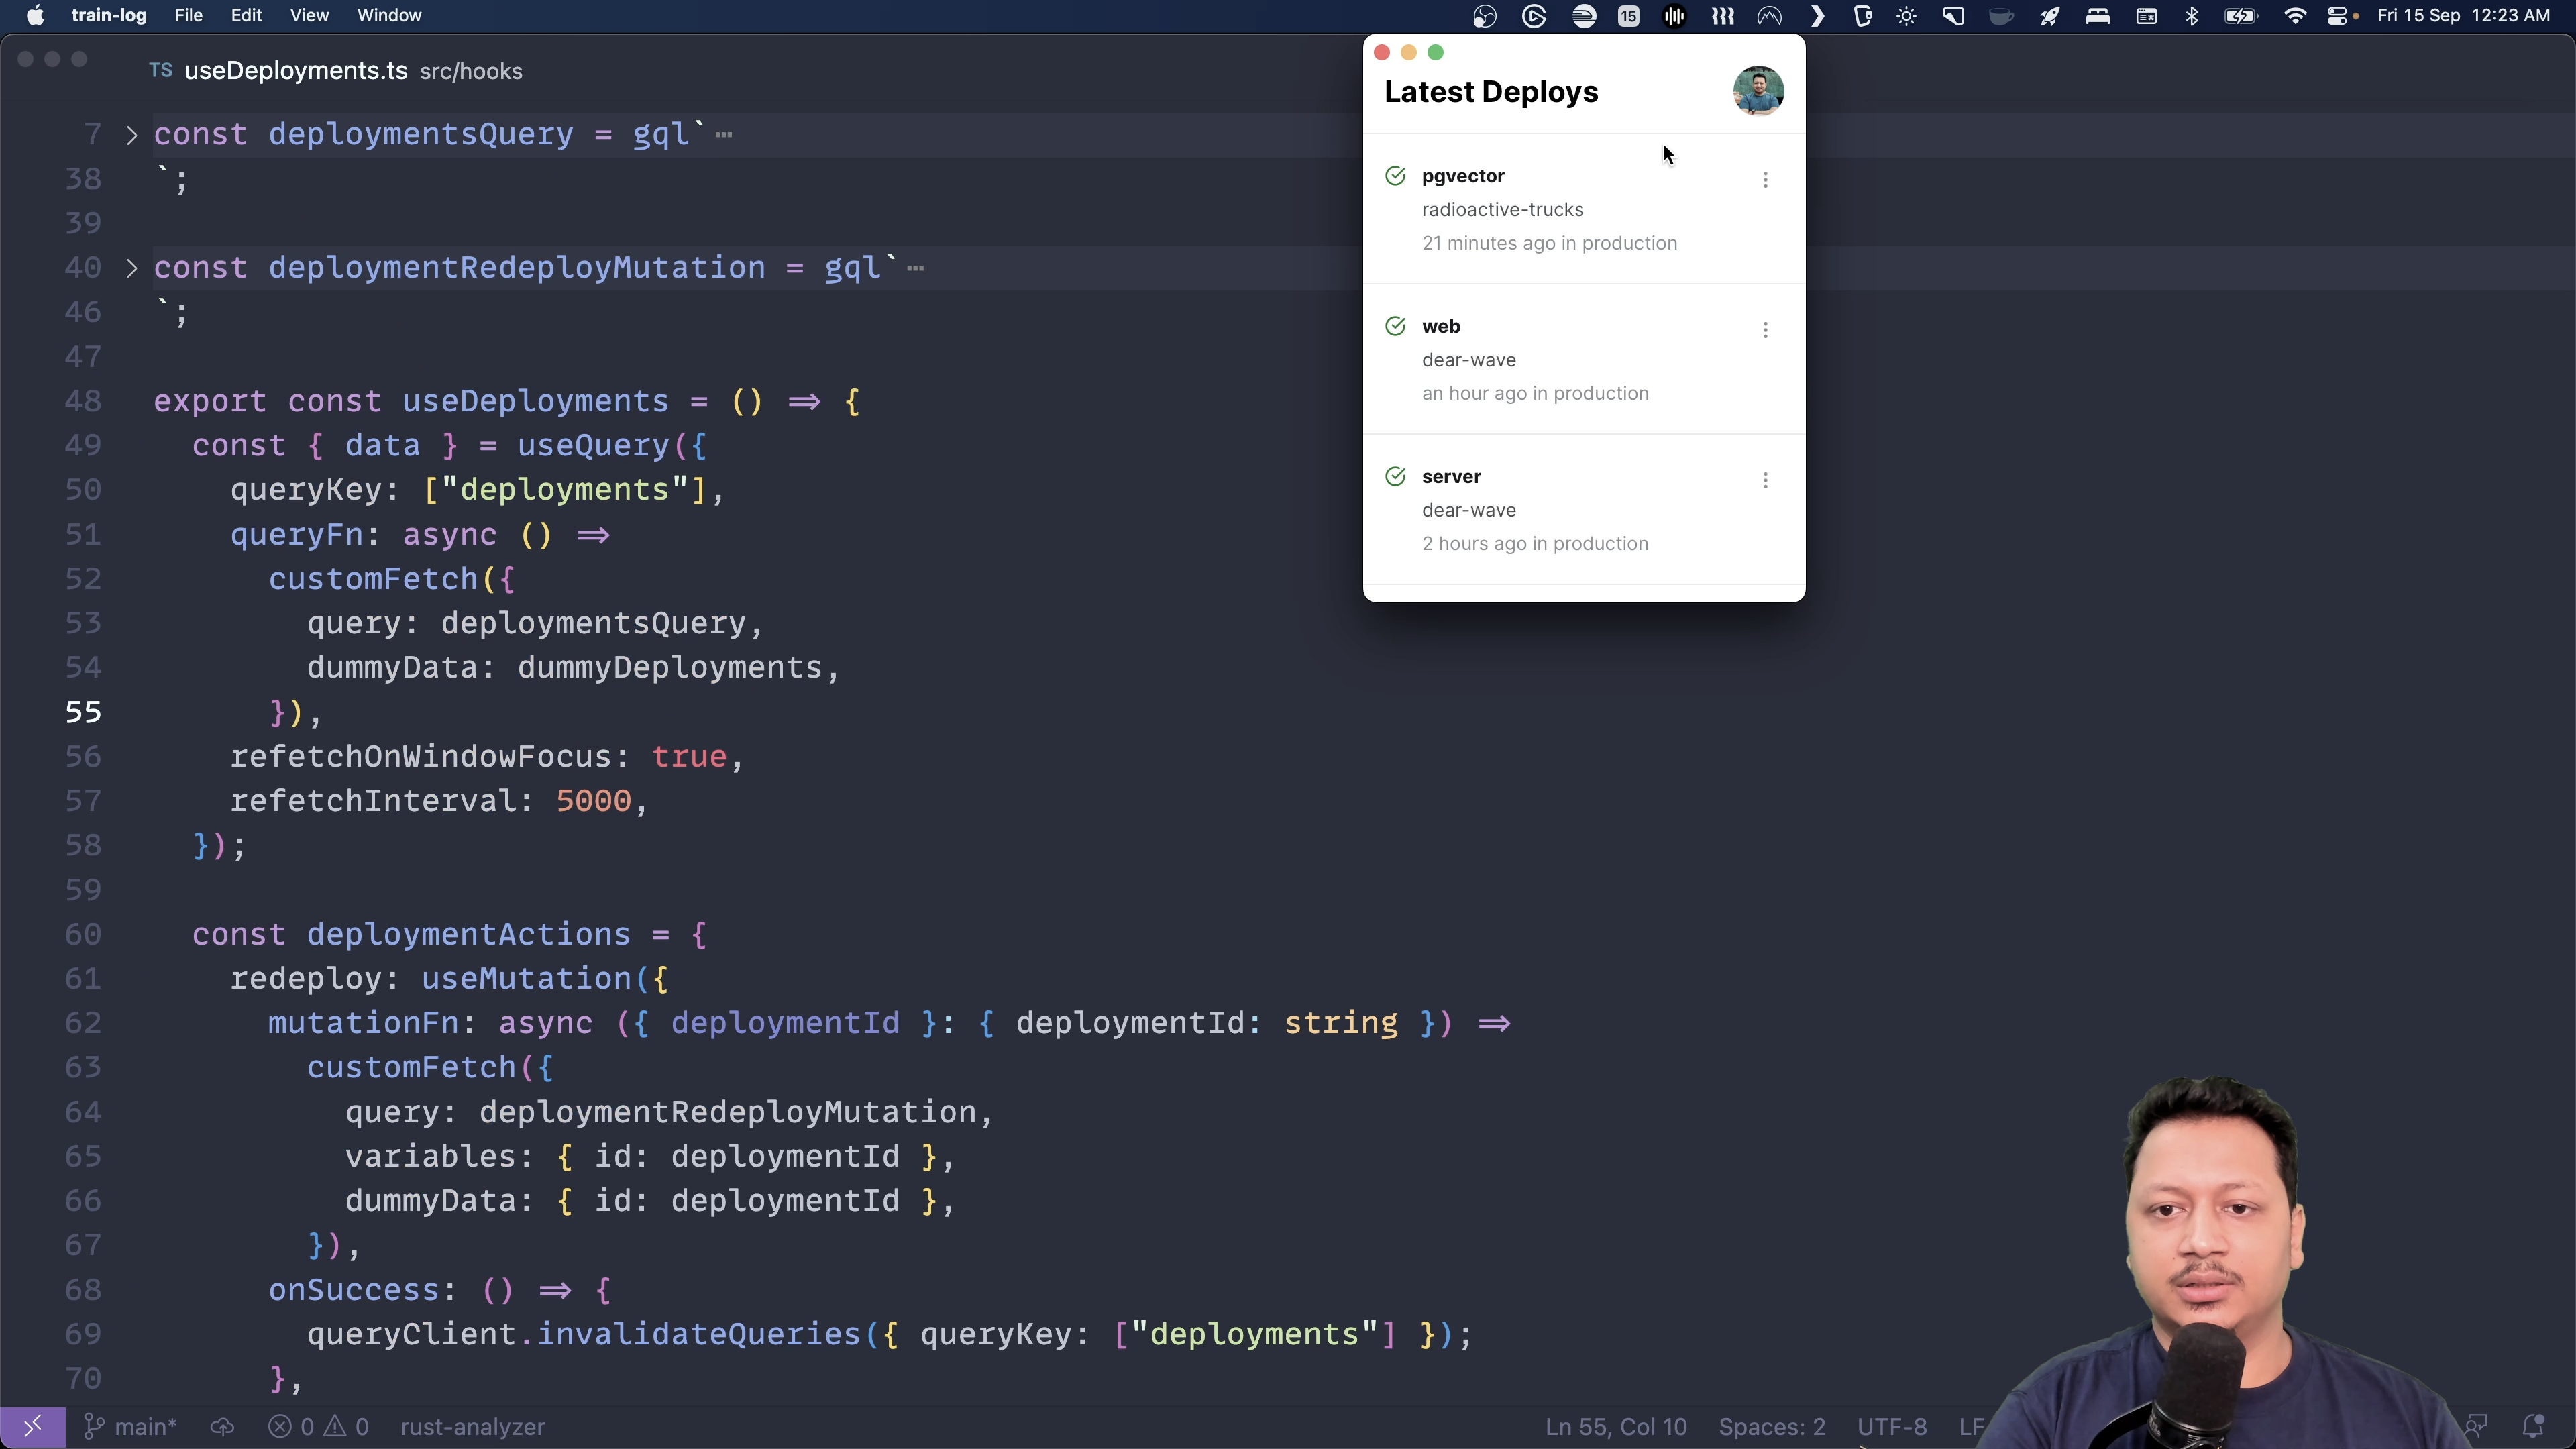Open the pgvector deploy options menu

pos(1765,179)
